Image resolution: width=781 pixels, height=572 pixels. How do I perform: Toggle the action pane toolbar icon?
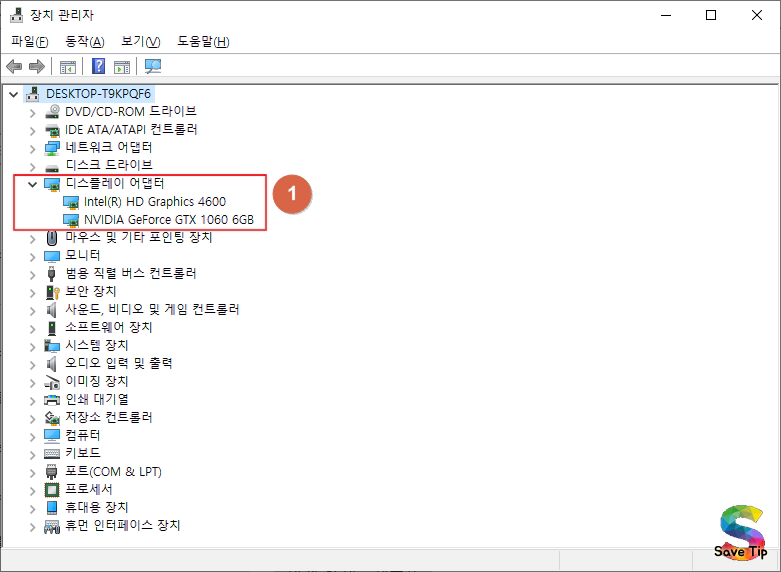pyautogui.click(x=122, y=66)
